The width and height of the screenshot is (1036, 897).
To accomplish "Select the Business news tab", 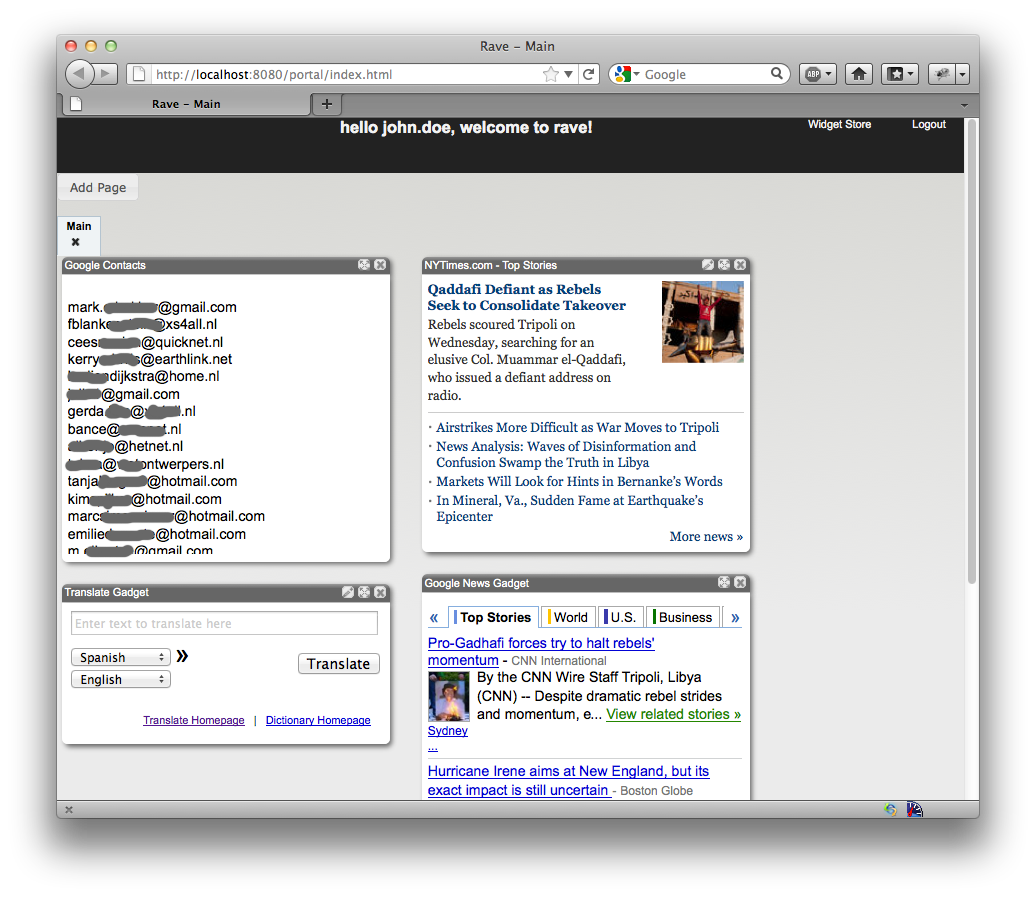I will pos(684,617).
